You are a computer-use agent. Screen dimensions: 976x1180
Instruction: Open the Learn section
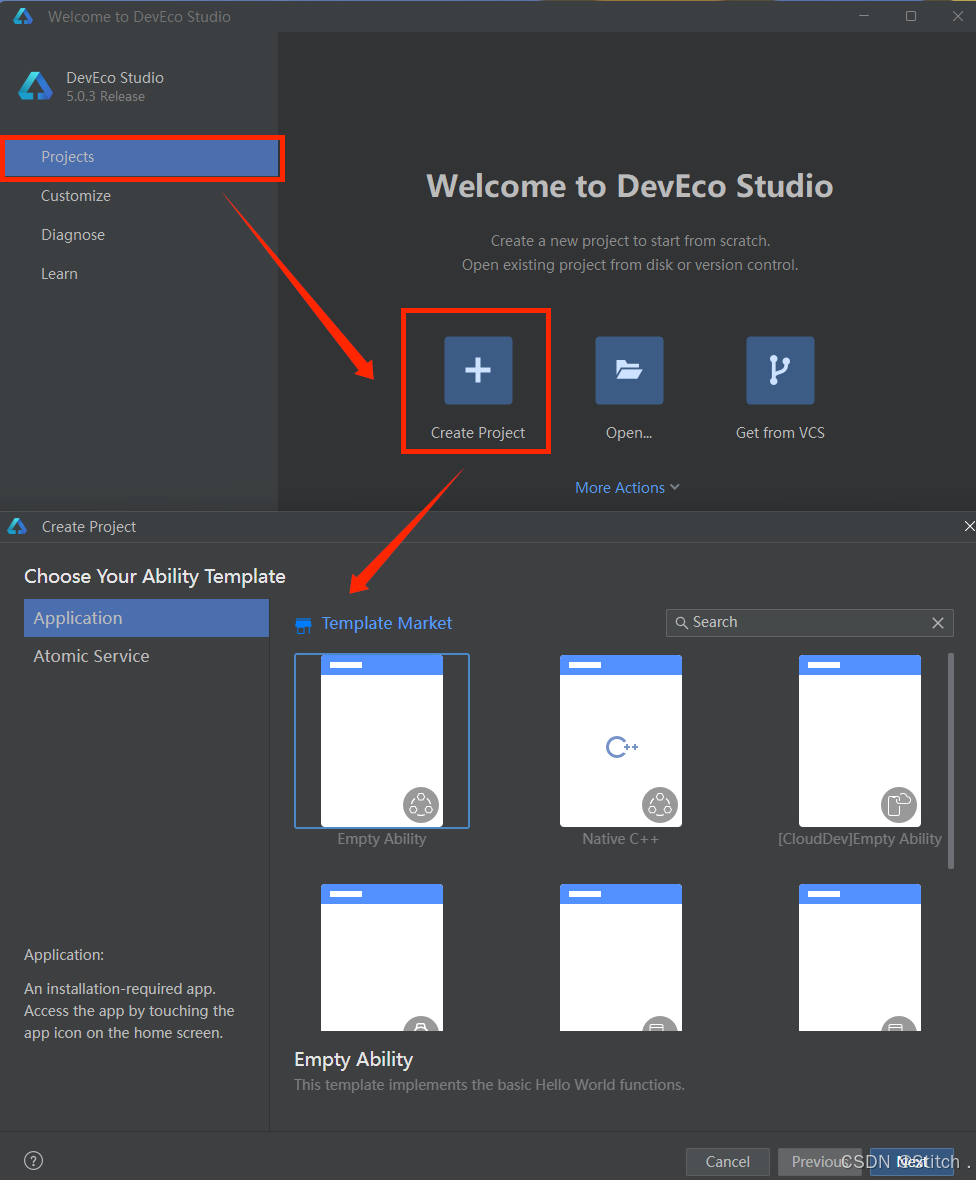pos(59,274)
